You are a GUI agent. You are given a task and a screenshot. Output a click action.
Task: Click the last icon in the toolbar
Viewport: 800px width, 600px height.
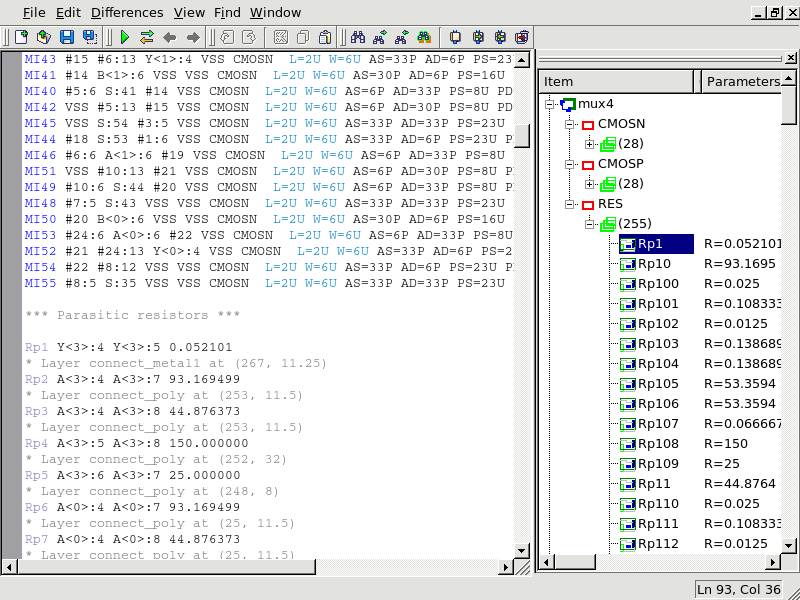521,37
